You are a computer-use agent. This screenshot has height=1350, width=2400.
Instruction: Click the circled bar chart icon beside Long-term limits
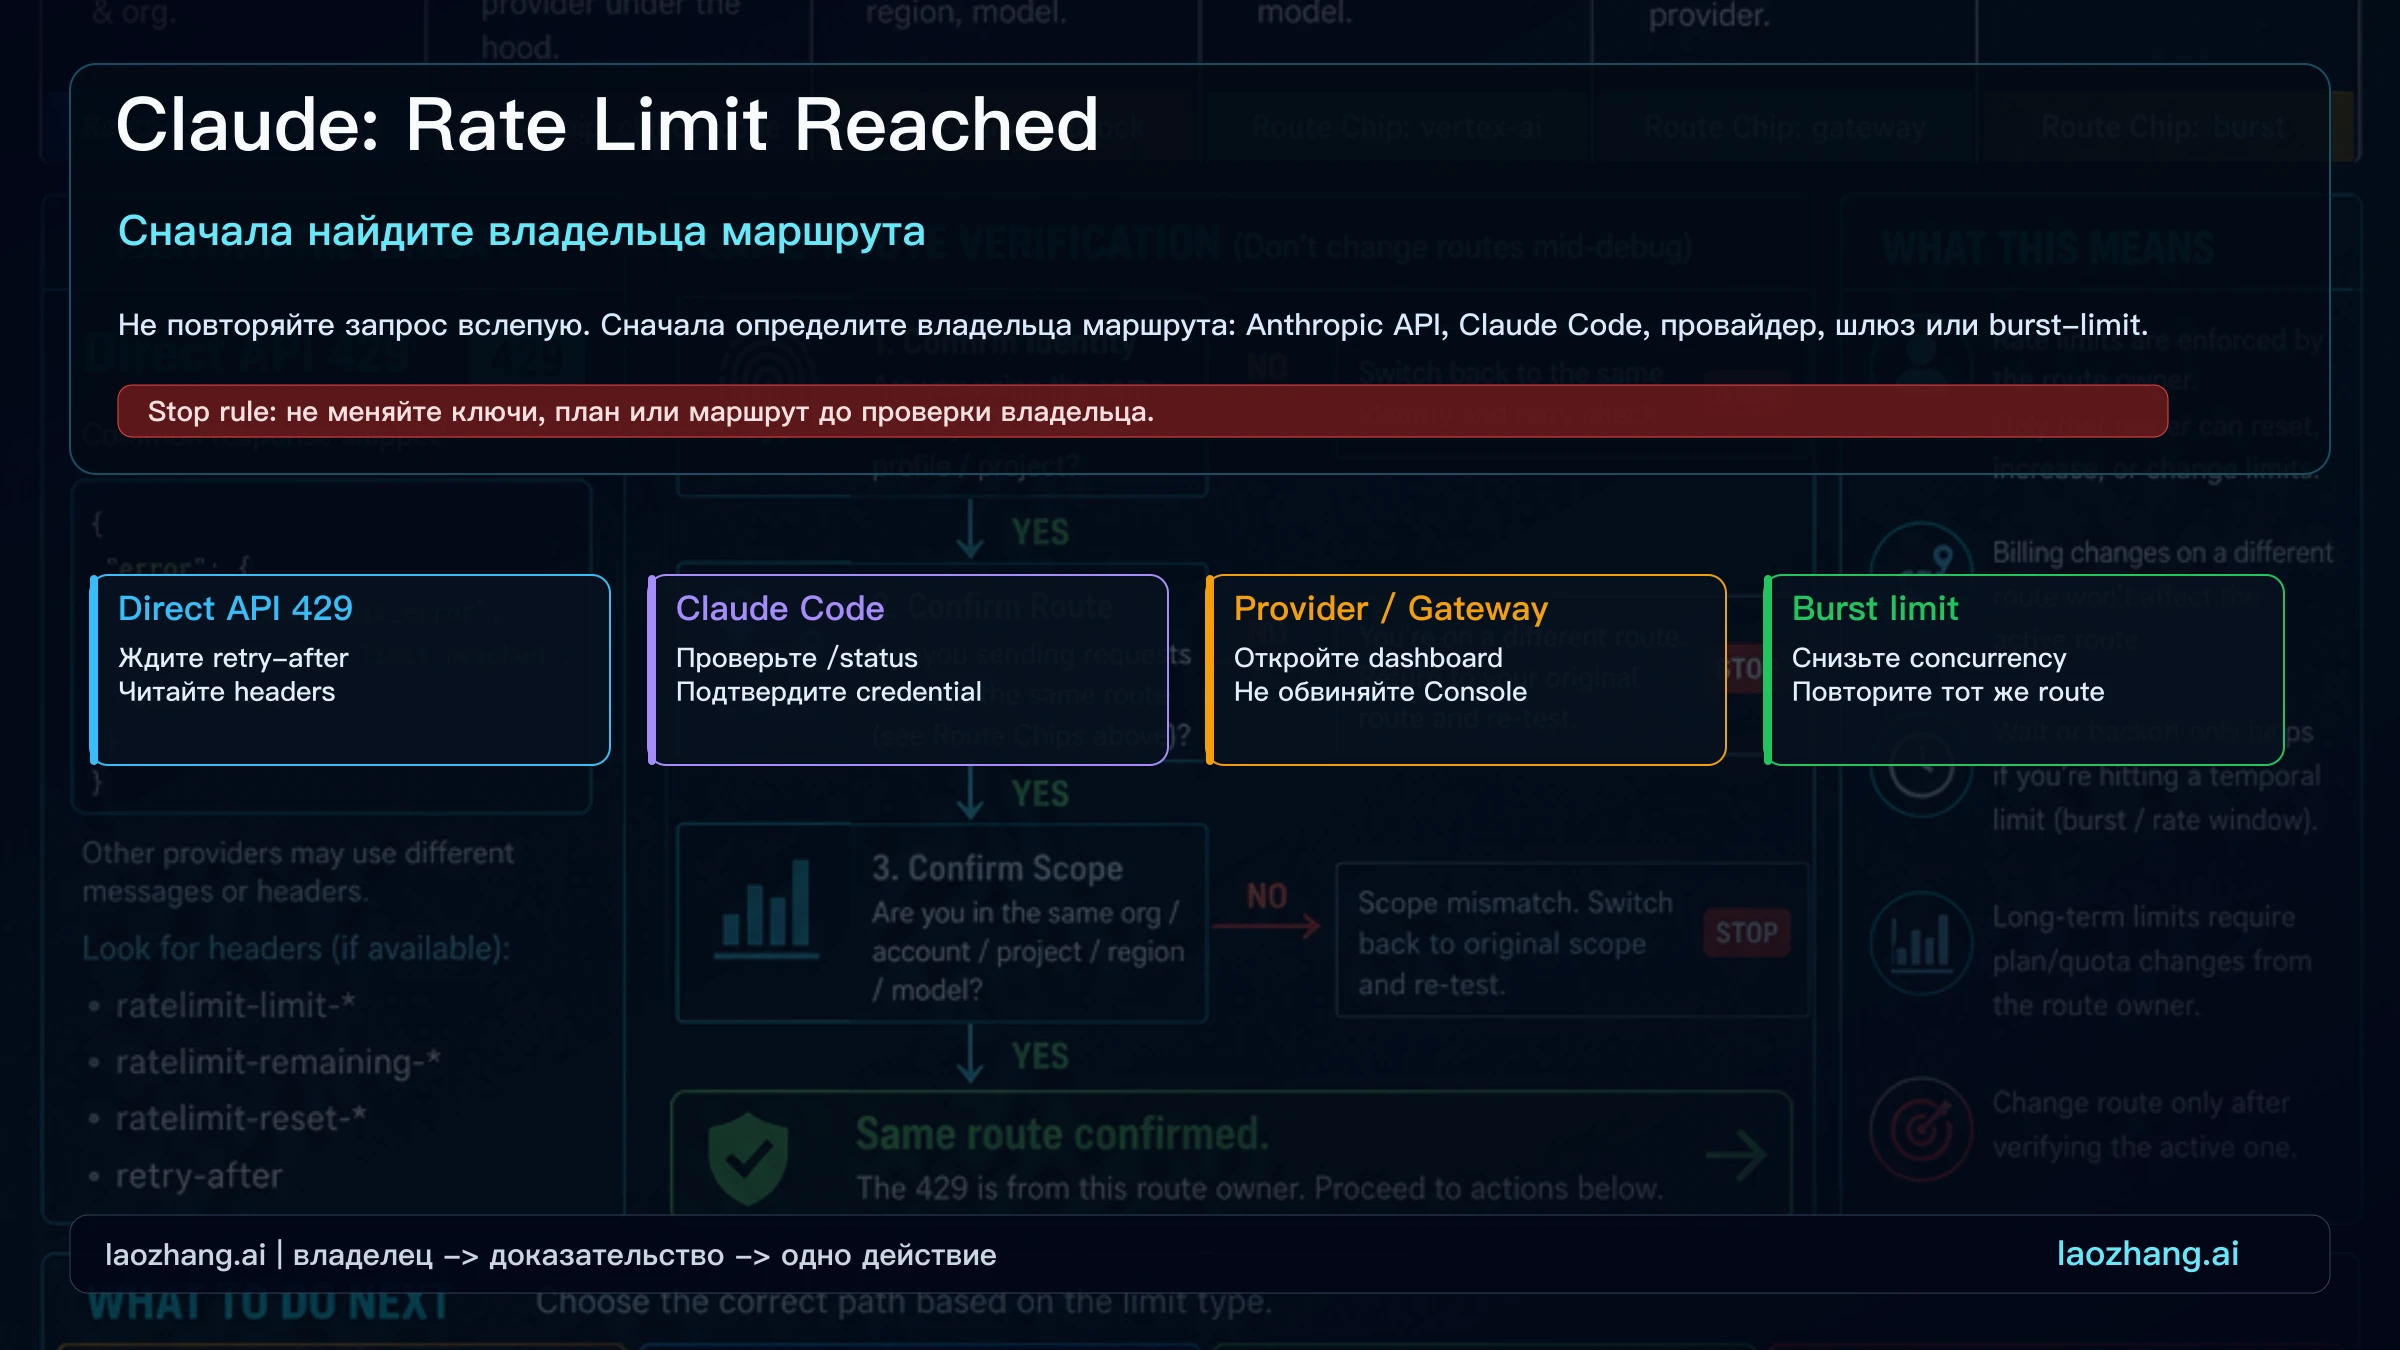click(x=1921, y=943)
